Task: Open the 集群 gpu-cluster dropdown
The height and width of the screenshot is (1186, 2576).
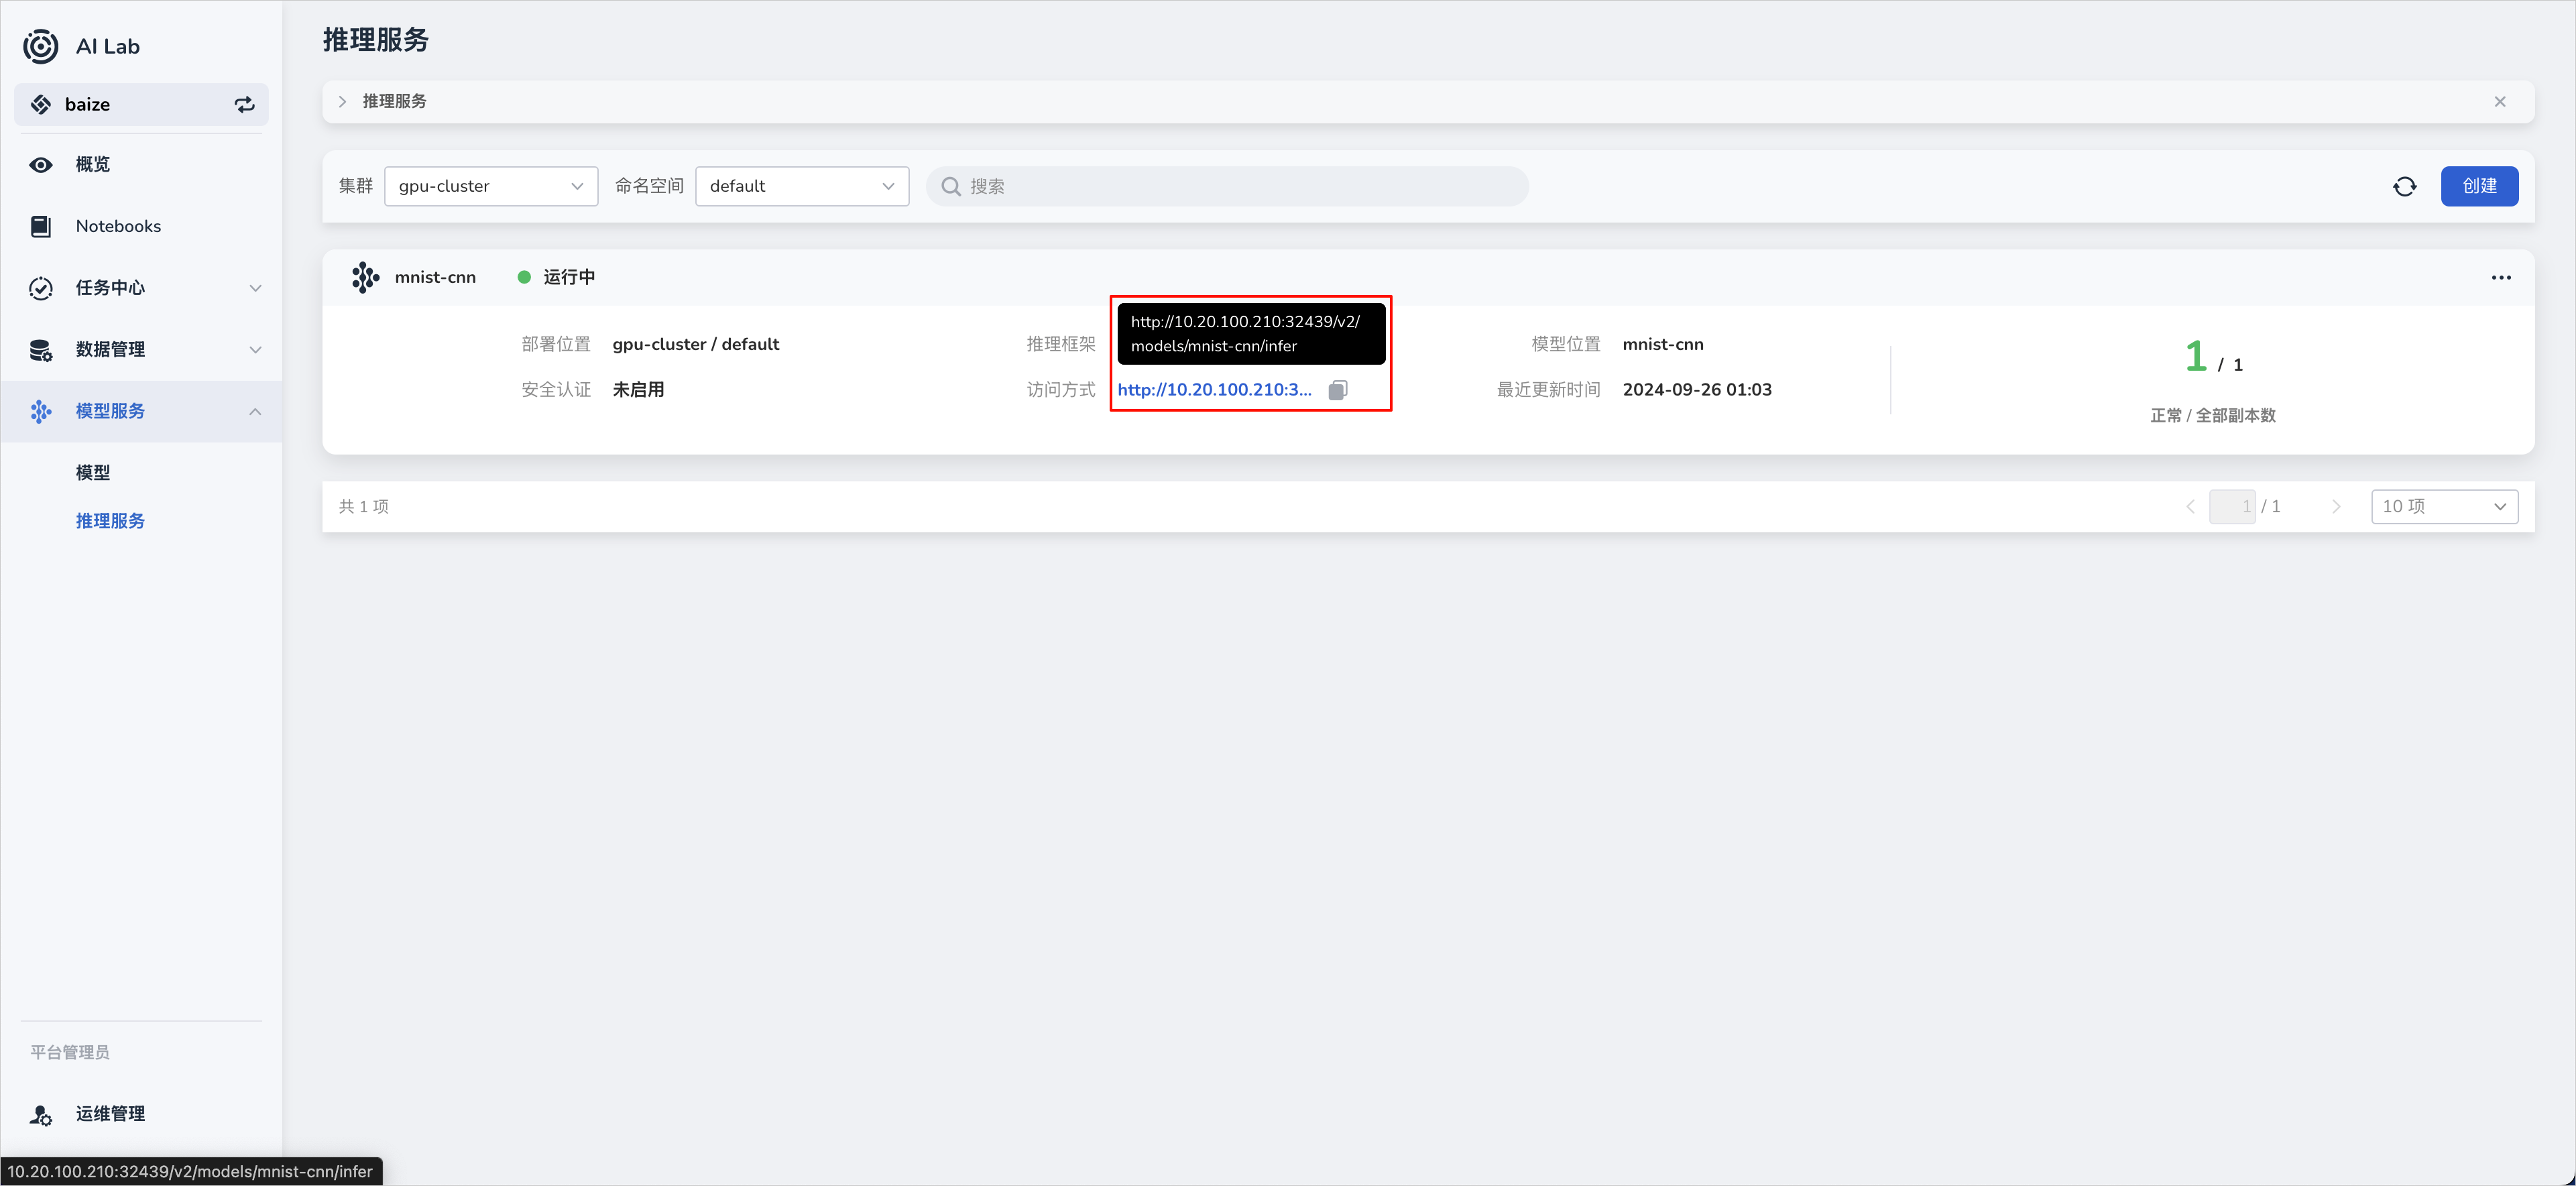Action: [491, 187]
